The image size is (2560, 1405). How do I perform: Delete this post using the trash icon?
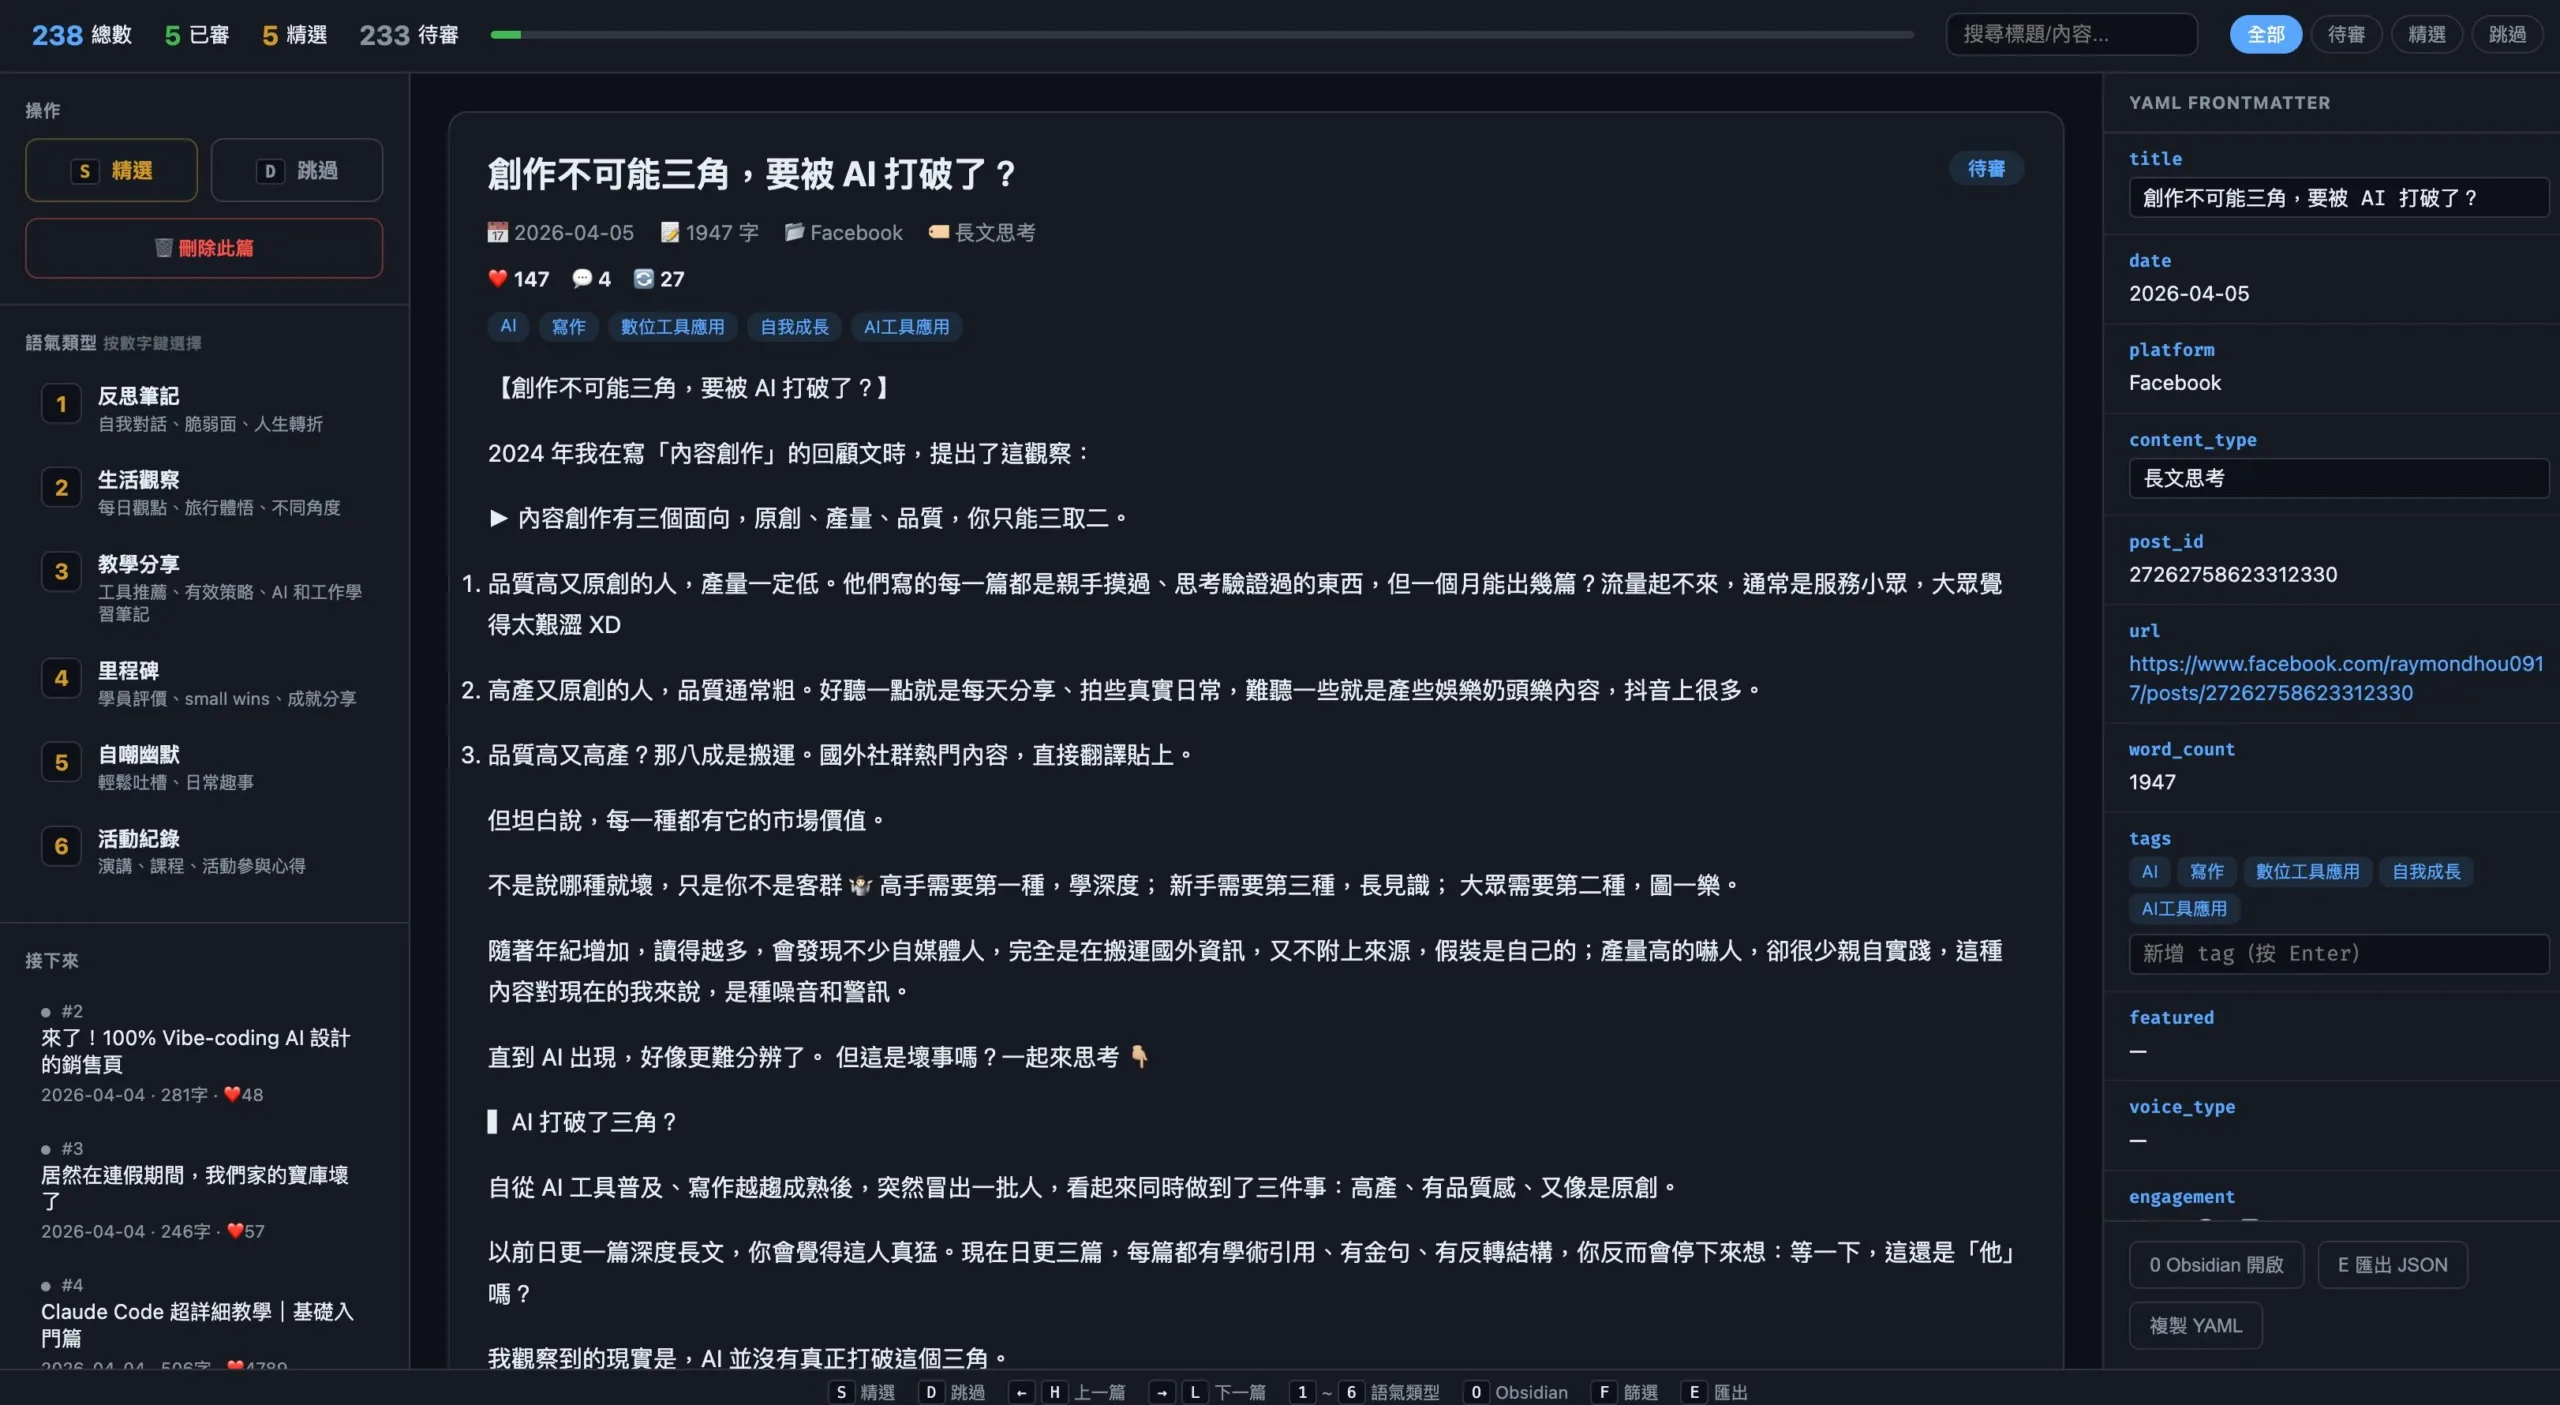click(x=204, y=247)
